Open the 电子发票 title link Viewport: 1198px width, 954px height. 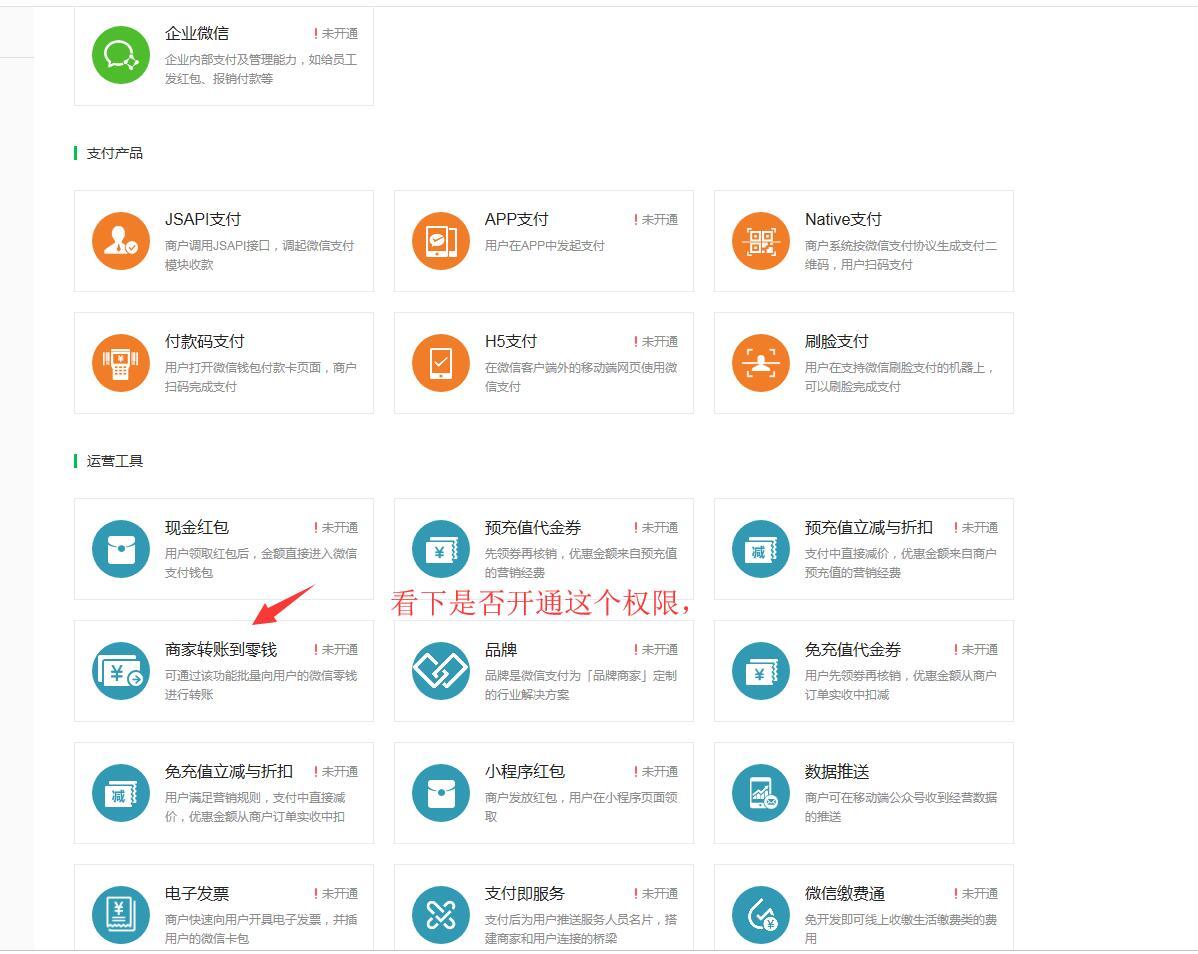pos(197,894)
